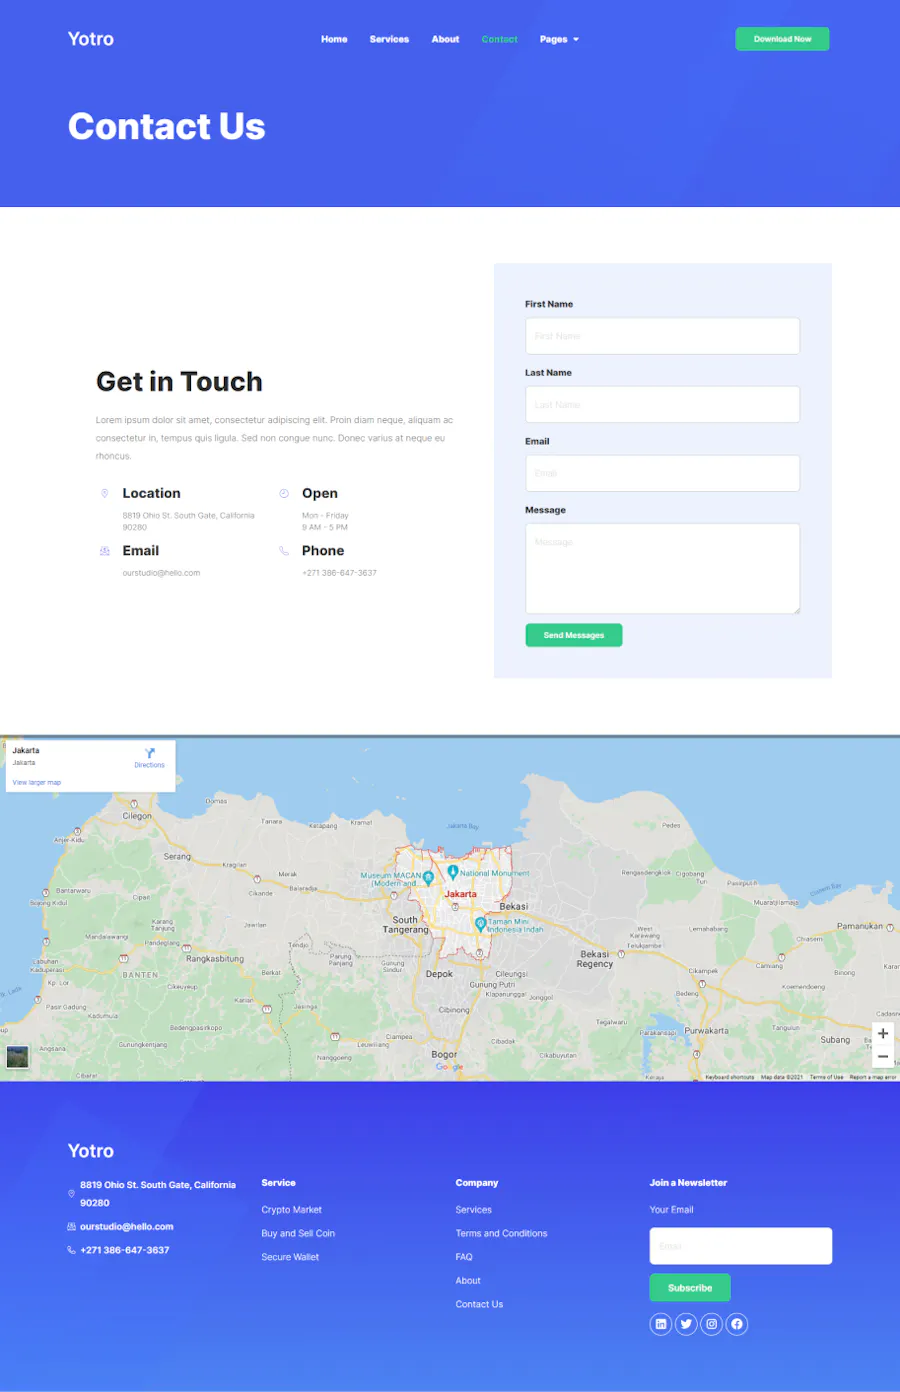This screenshot has width=900, height=1392.
Task: Click the Join a Newsletter heading
Action: [x=689, y=1183]
